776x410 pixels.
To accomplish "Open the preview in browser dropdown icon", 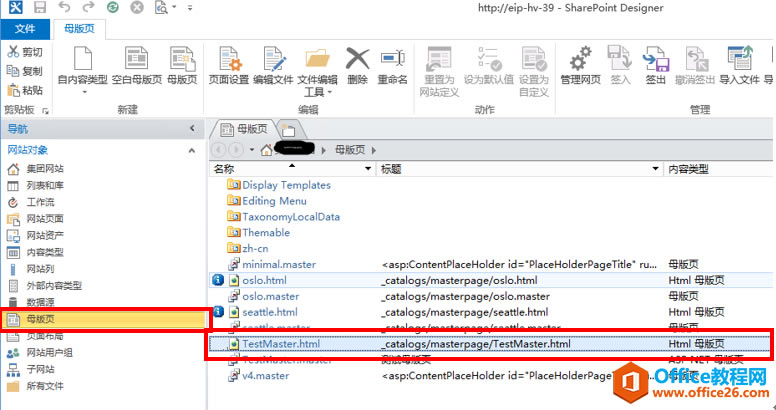I will [x=163, y=7].
